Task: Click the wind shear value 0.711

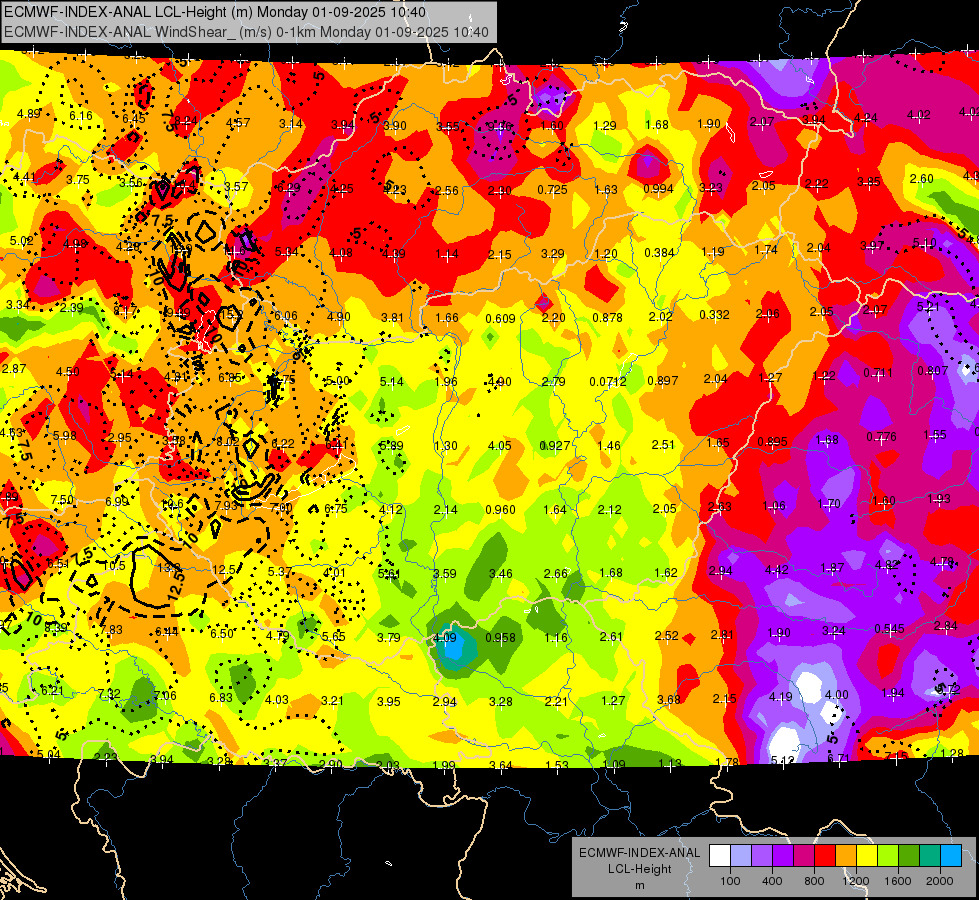Action: click(878, 373)
